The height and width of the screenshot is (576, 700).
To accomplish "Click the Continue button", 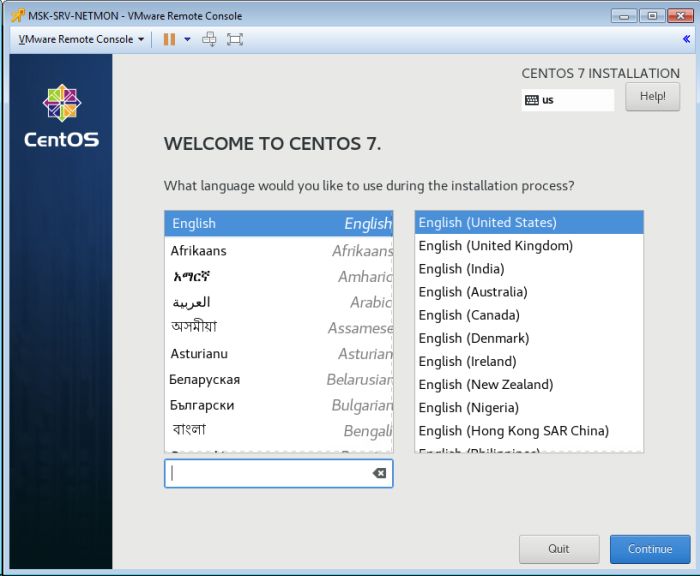I will click(650, 549).
